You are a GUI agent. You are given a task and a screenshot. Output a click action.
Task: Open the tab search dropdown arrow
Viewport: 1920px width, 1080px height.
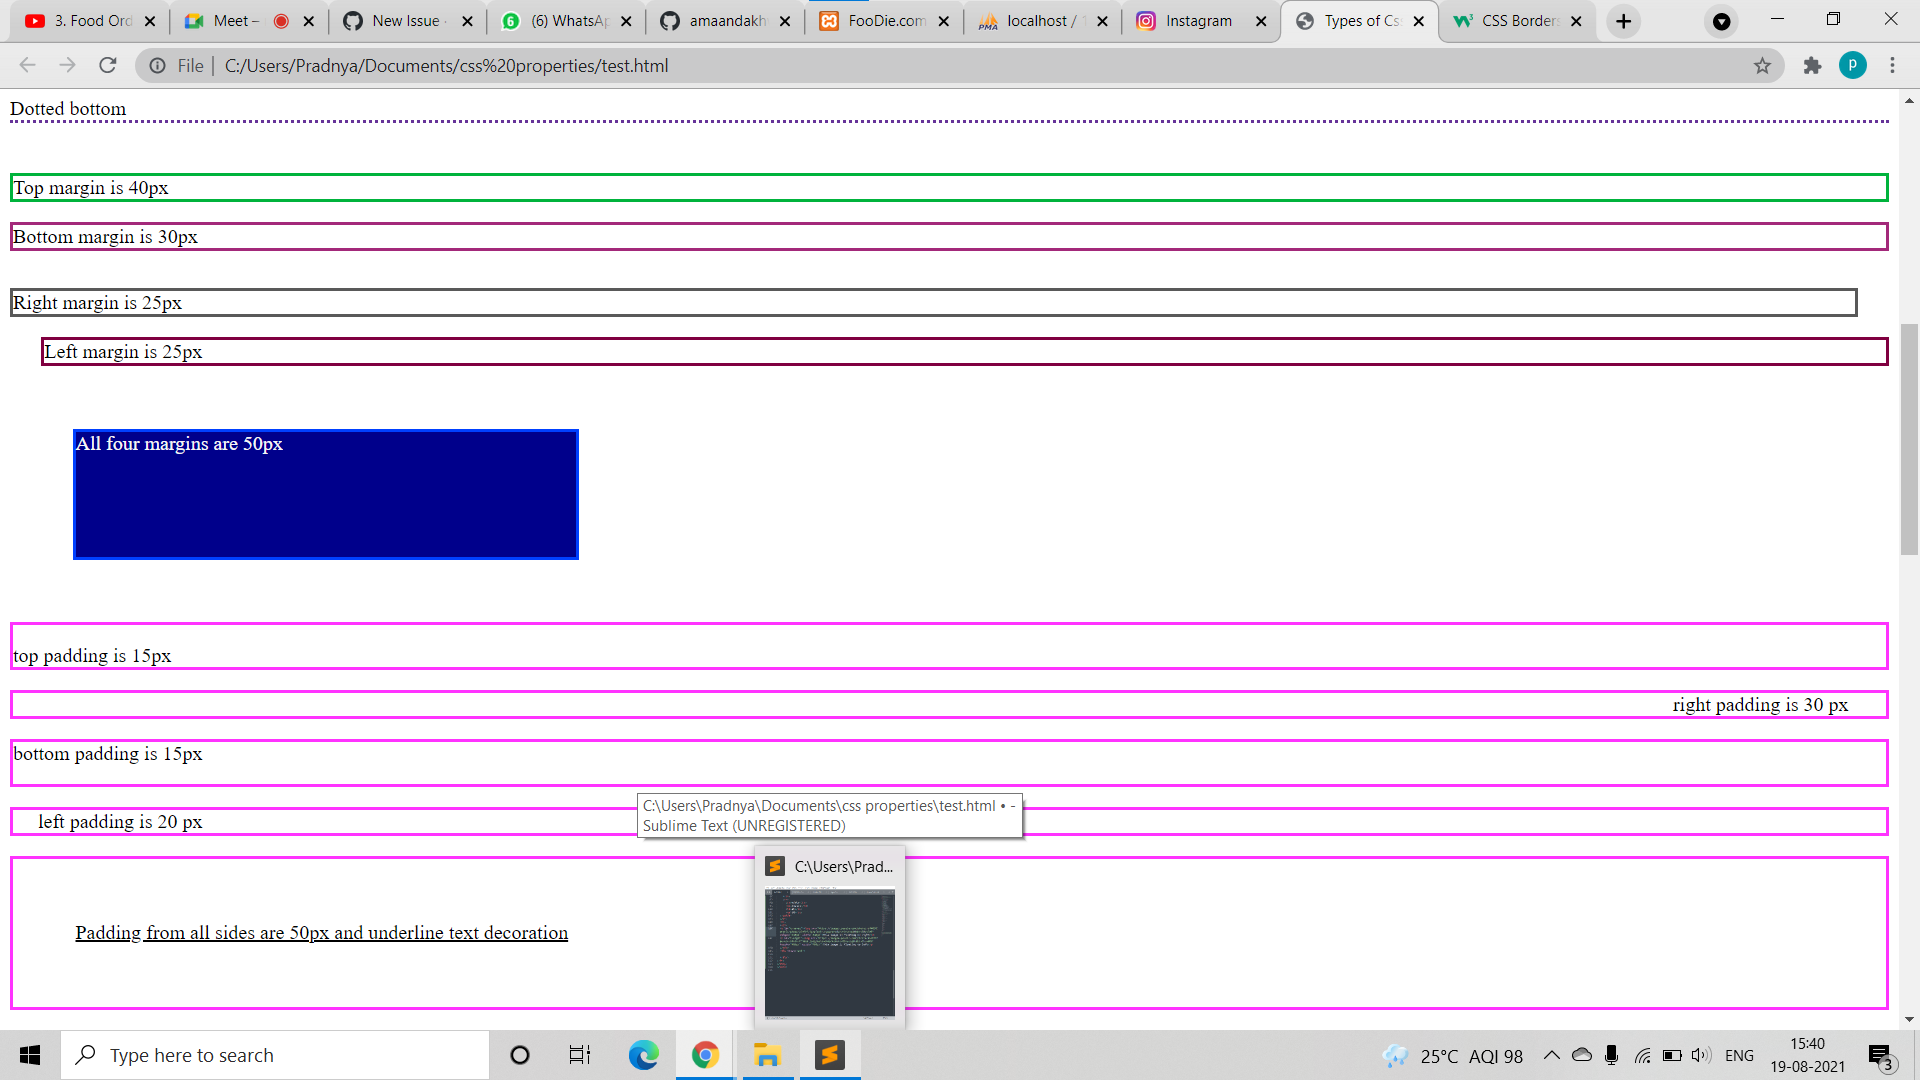(x=1721, y=21)
